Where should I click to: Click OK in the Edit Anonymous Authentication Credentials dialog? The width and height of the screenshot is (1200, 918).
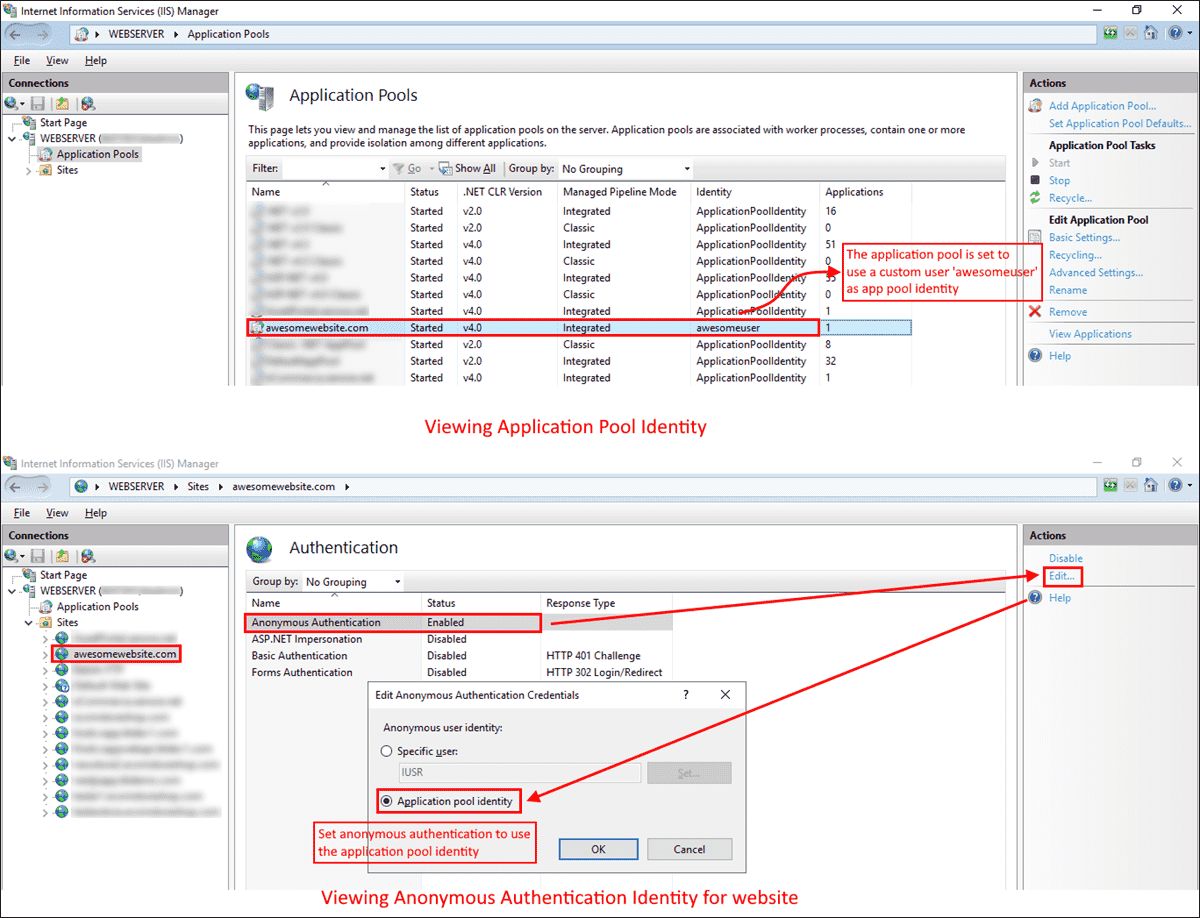coord(598,848)
